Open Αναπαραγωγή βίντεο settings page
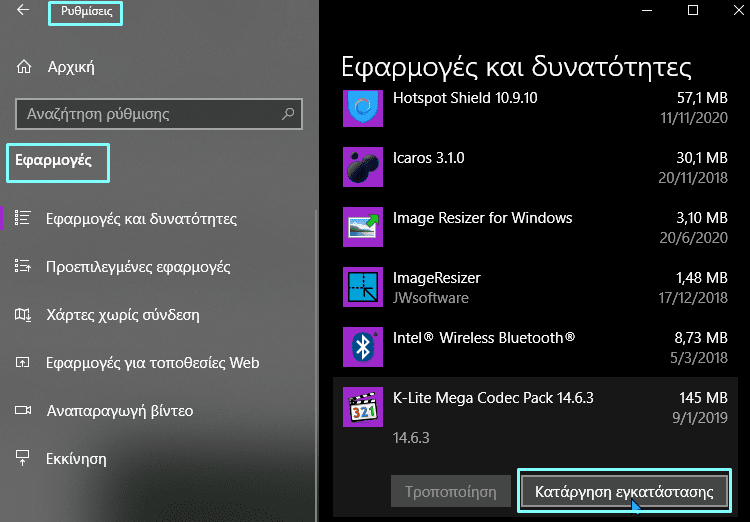 [x=120, y=411]
